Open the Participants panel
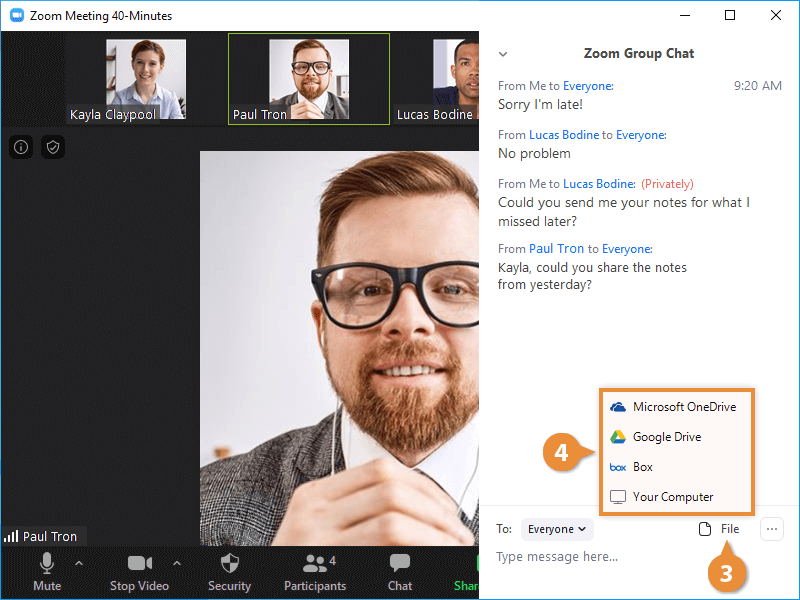Viewport: 800px width, 600px height. (315, 572)
